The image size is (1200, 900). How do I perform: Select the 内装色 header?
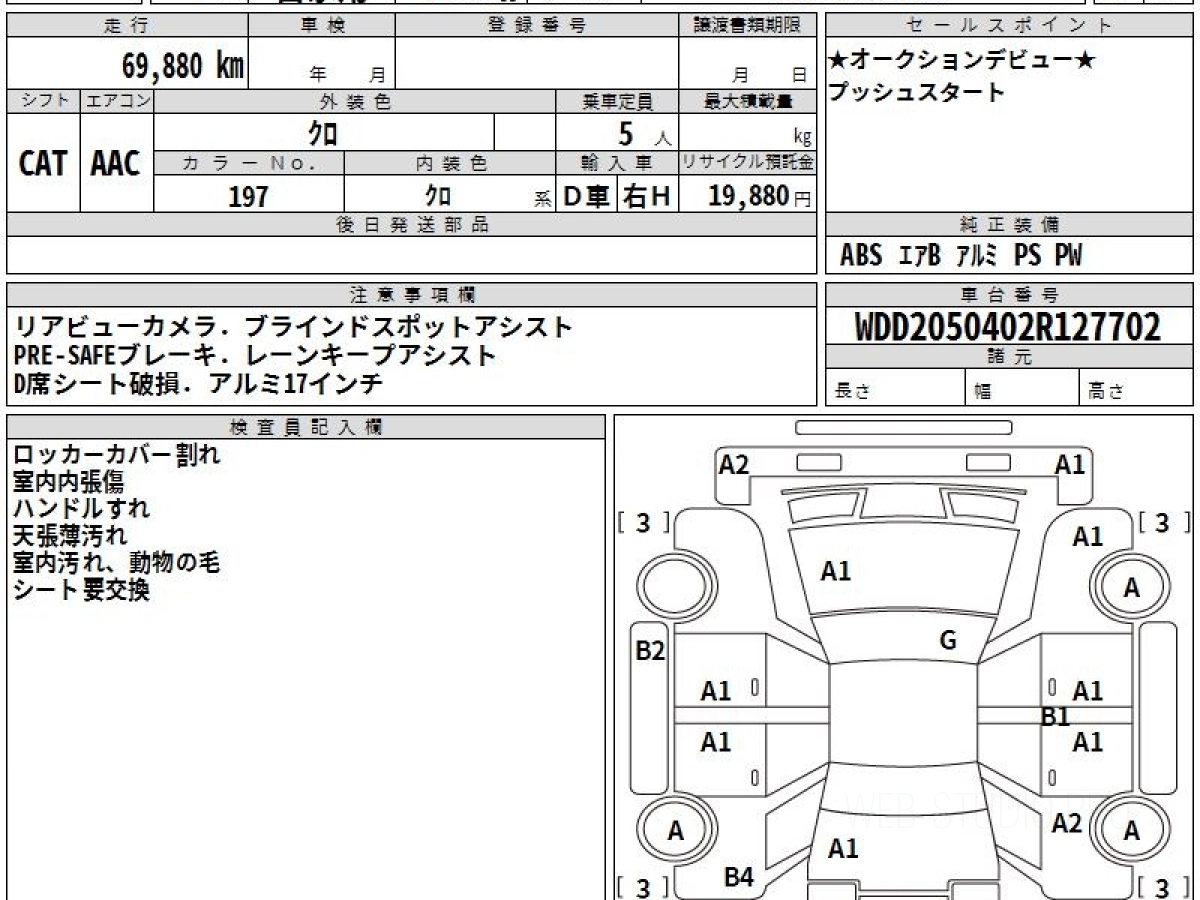[x=450, y=163]
